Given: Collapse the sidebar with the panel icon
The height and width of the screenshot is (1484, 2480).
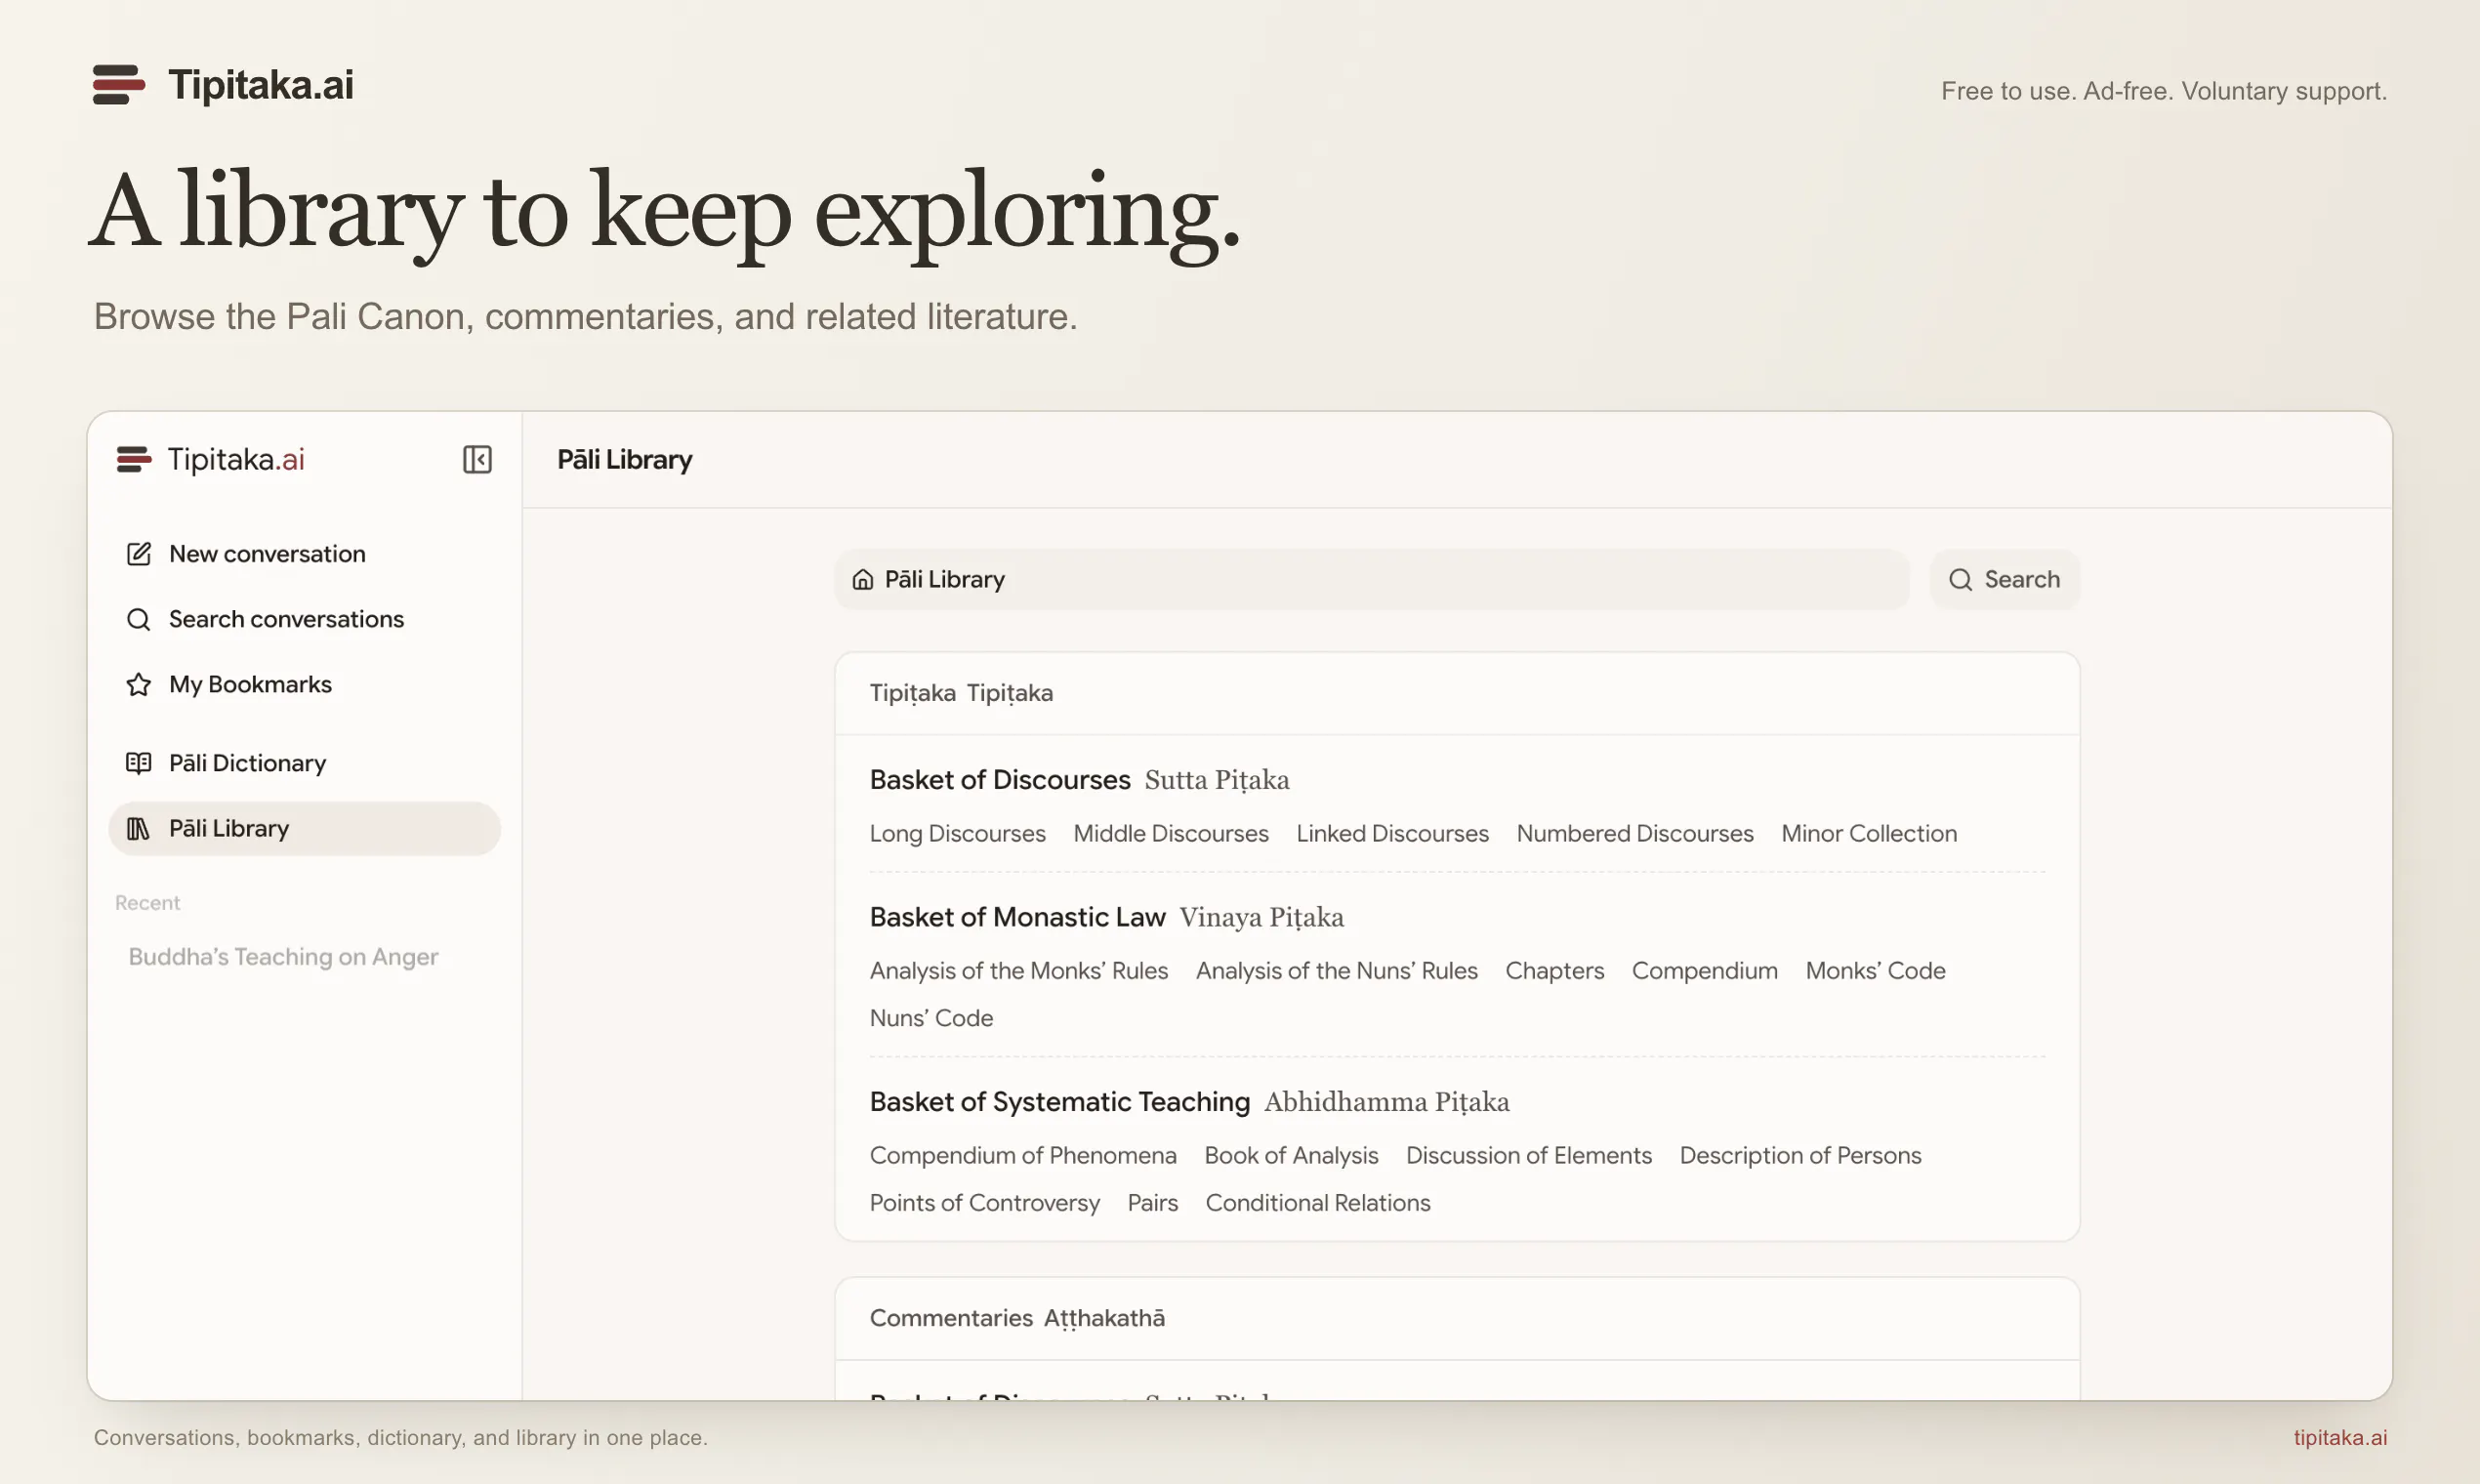Looking at the screenshot, I should click(x=477, y=459).
